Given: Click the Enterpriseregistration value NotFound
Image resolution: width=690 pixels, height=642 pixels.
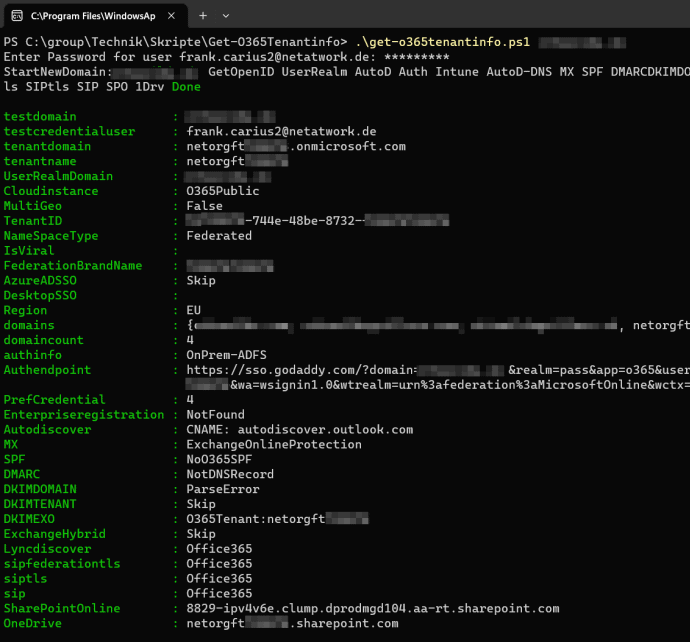Looking at the screenshot, I should tap(216, 415).
